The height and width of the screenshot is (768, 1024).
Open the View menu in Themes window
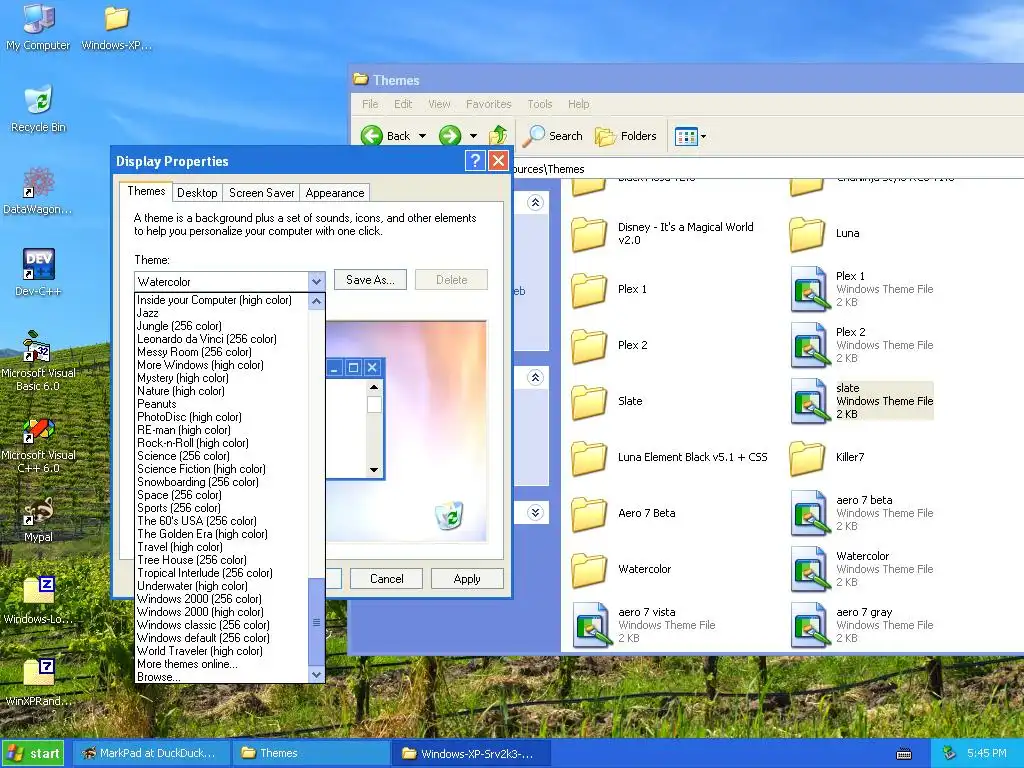(440, 104)
